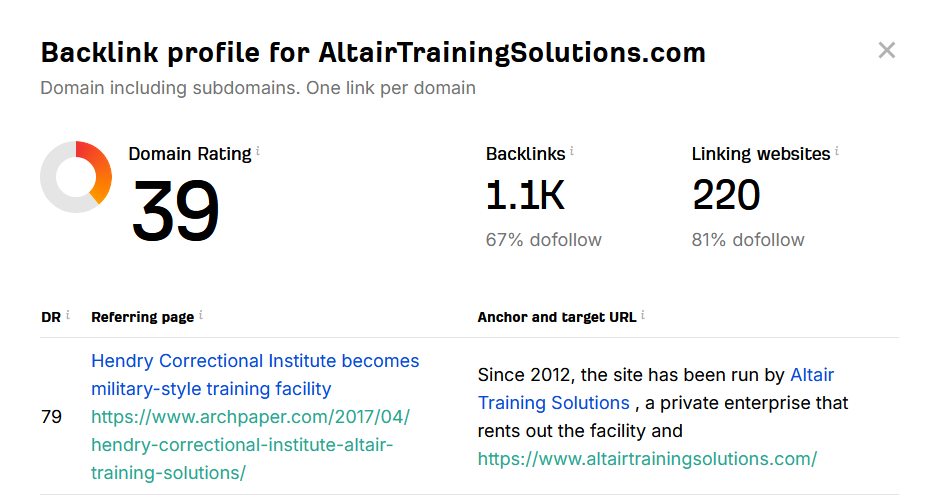Open Referring page column info icon
The width and height of the screenshot is (929, 496).
tap(201, 315)
